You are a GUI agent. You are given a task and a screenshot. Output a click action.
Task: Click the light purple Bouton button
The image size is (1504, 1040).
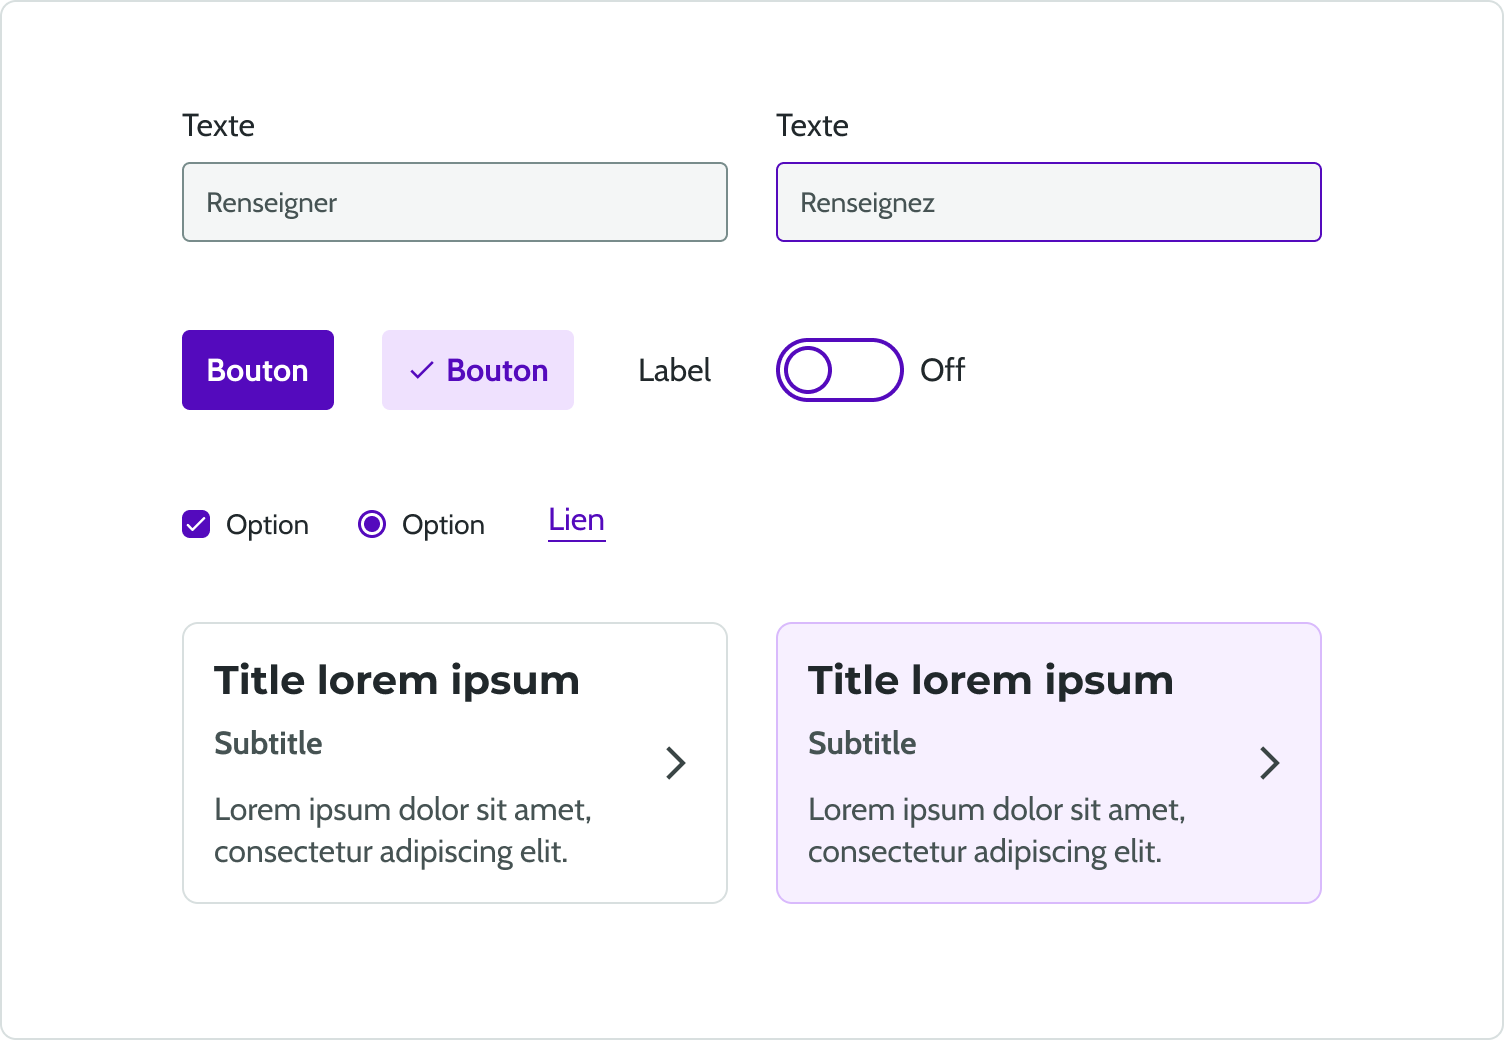(477, 370)
